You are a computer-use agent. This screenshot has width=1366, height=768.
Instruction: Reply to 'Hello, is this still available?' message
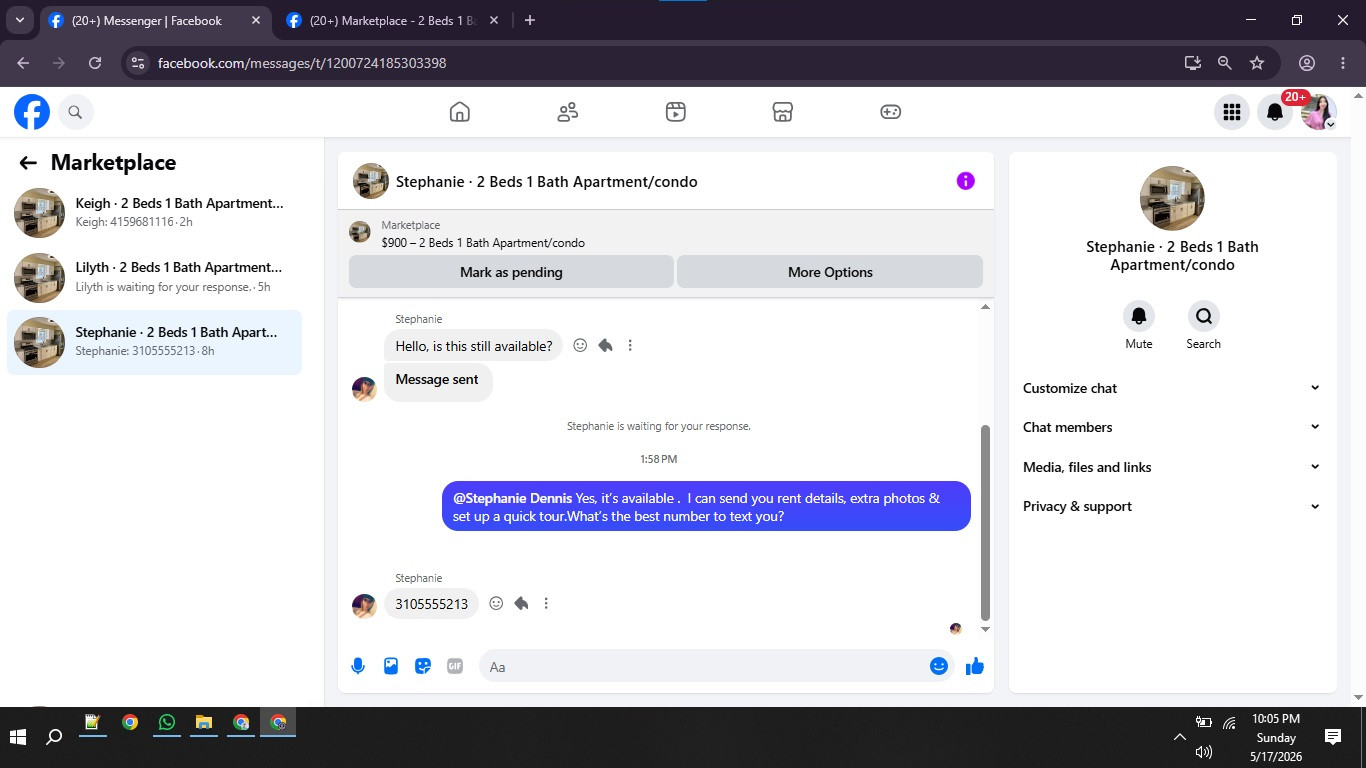[605, 345]
